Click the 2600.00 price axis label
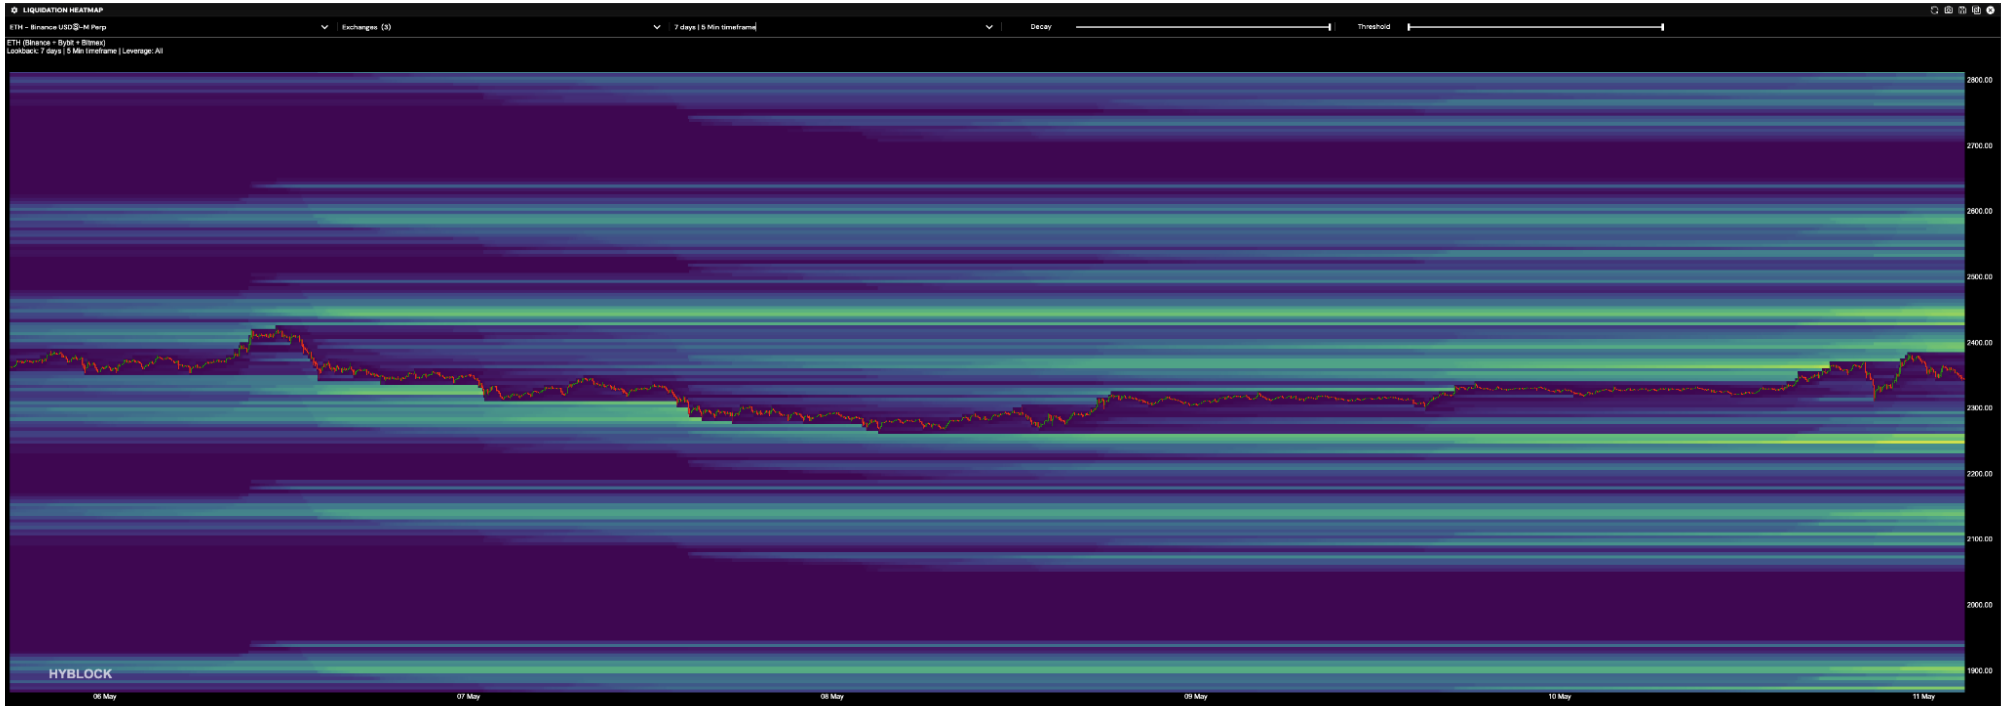This screenshot has width=2002, height=706. point(1980,211)
